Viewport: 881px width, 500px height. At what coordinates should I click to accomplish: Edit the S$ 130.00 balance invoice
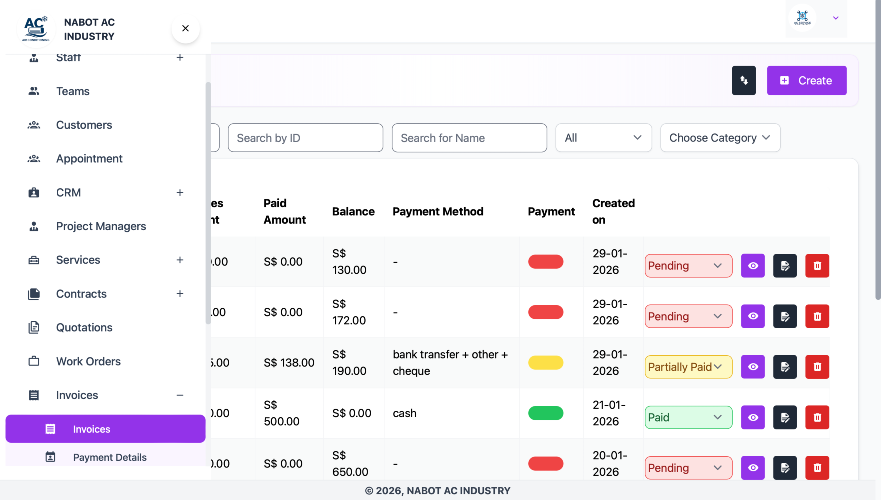(785, 266)
